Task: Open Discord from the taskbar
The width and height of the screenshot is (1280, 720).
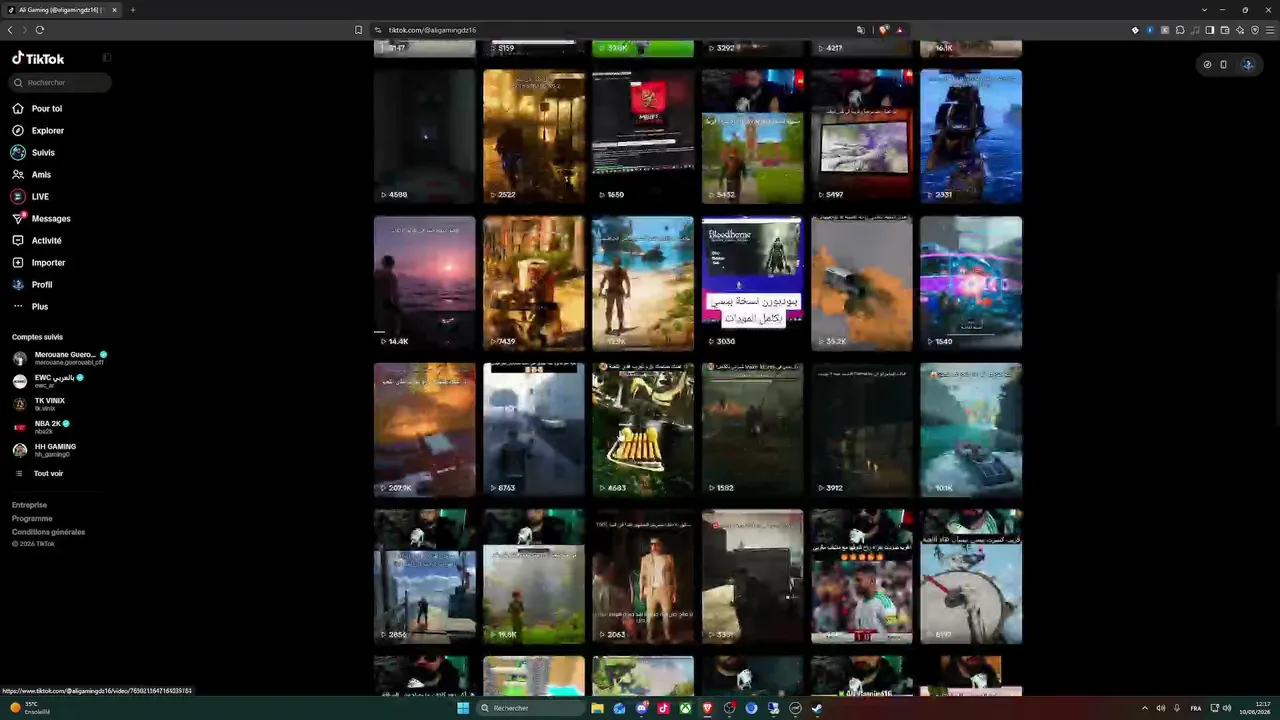Action: tap(641, 708)
